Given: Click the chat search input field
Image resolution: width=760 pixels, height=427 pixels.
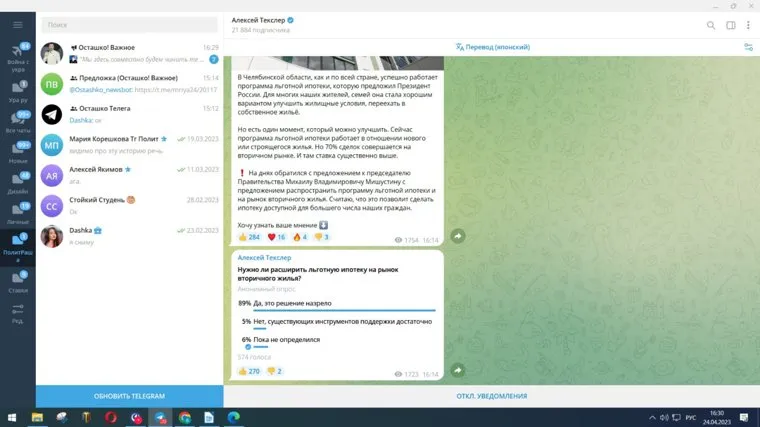Looking at the screenshot, I should [130, 23].
